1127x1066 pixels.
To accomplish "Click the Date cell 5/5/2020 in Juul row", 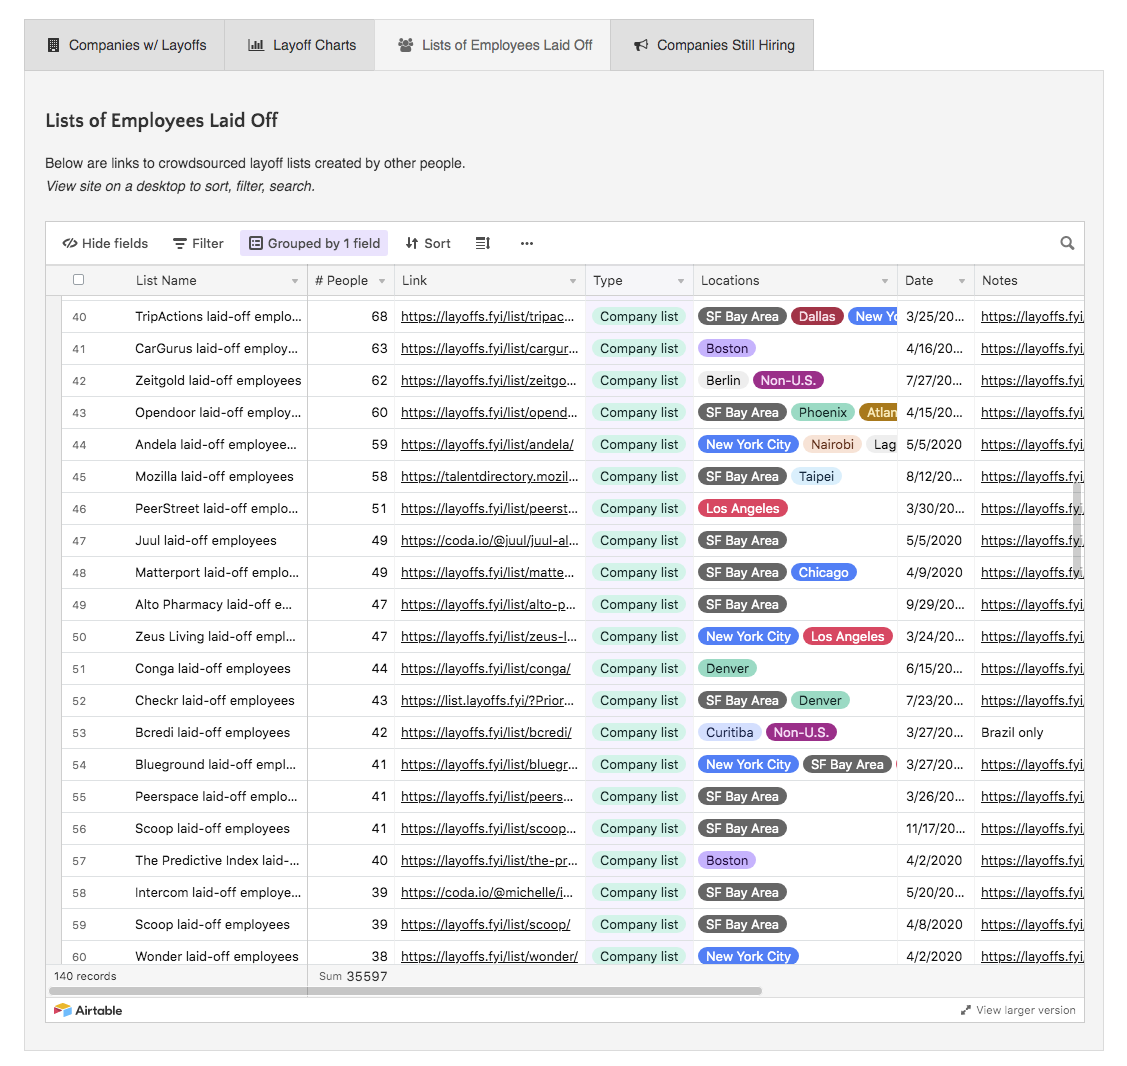I will [934, 541].
